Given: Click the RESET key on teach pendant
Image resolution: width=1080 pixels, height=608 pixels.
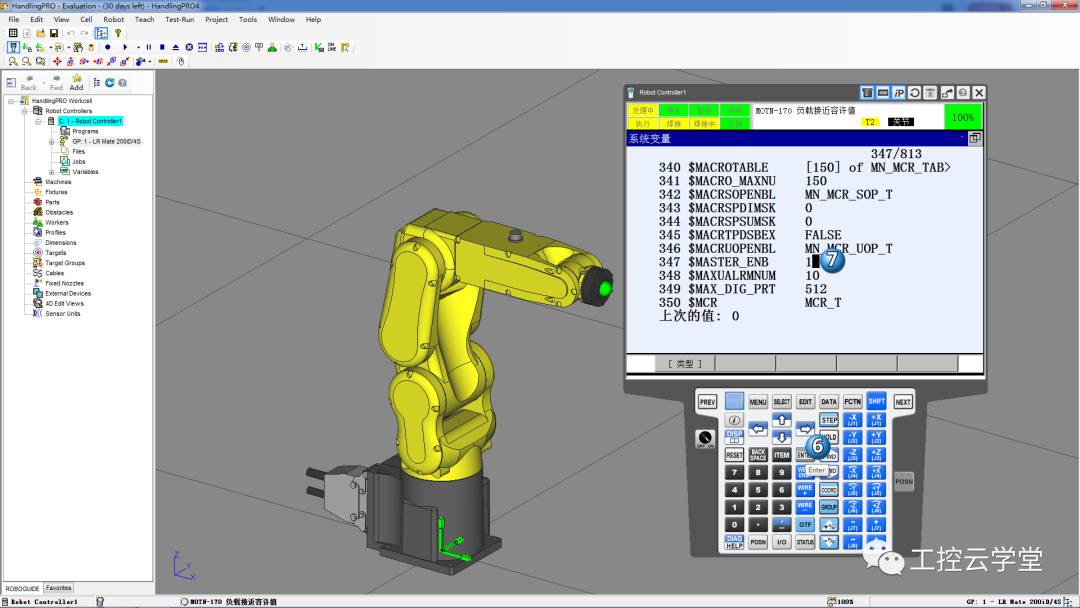Looking at the screenshot, I should click(x=734, y=455).
